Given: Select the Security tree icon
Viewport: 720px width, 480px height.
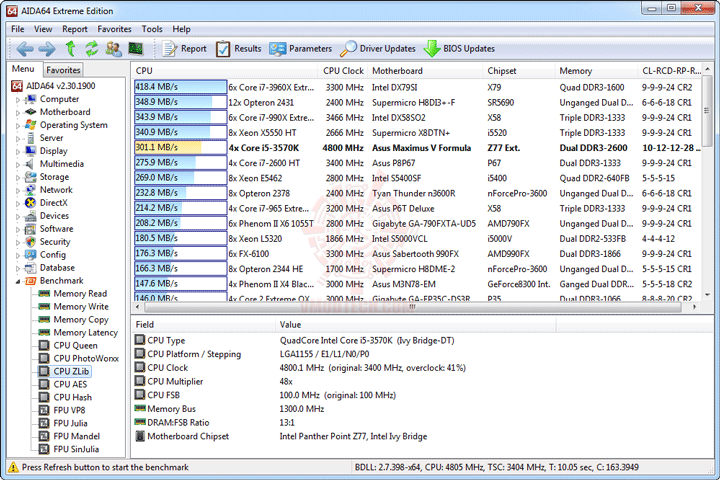Looking at the screenshot, I should 31,242.
